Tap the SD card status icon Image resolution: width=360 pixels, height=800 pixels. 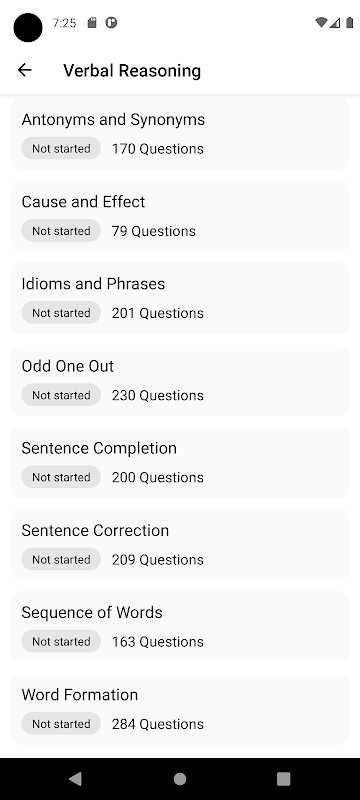pos(92,22)
